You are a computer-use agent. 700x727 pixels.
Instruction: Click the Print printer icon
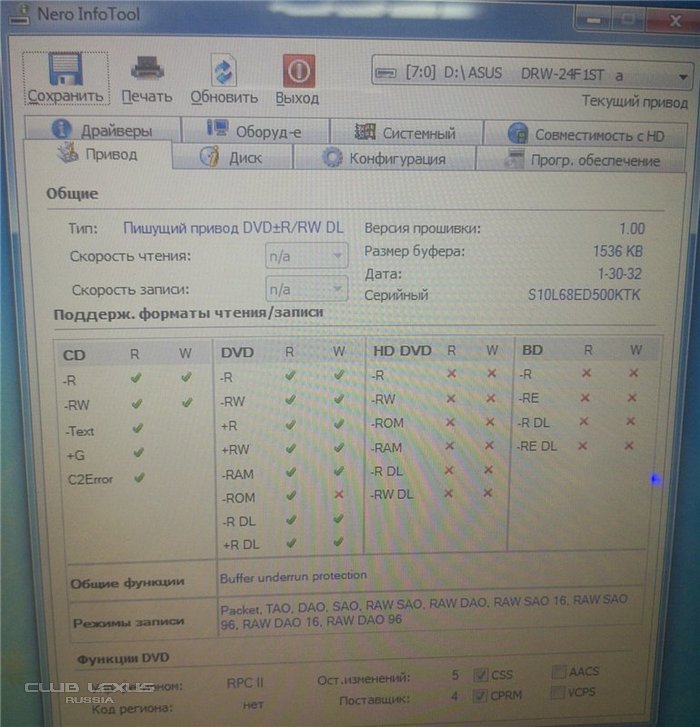[146, 69]
